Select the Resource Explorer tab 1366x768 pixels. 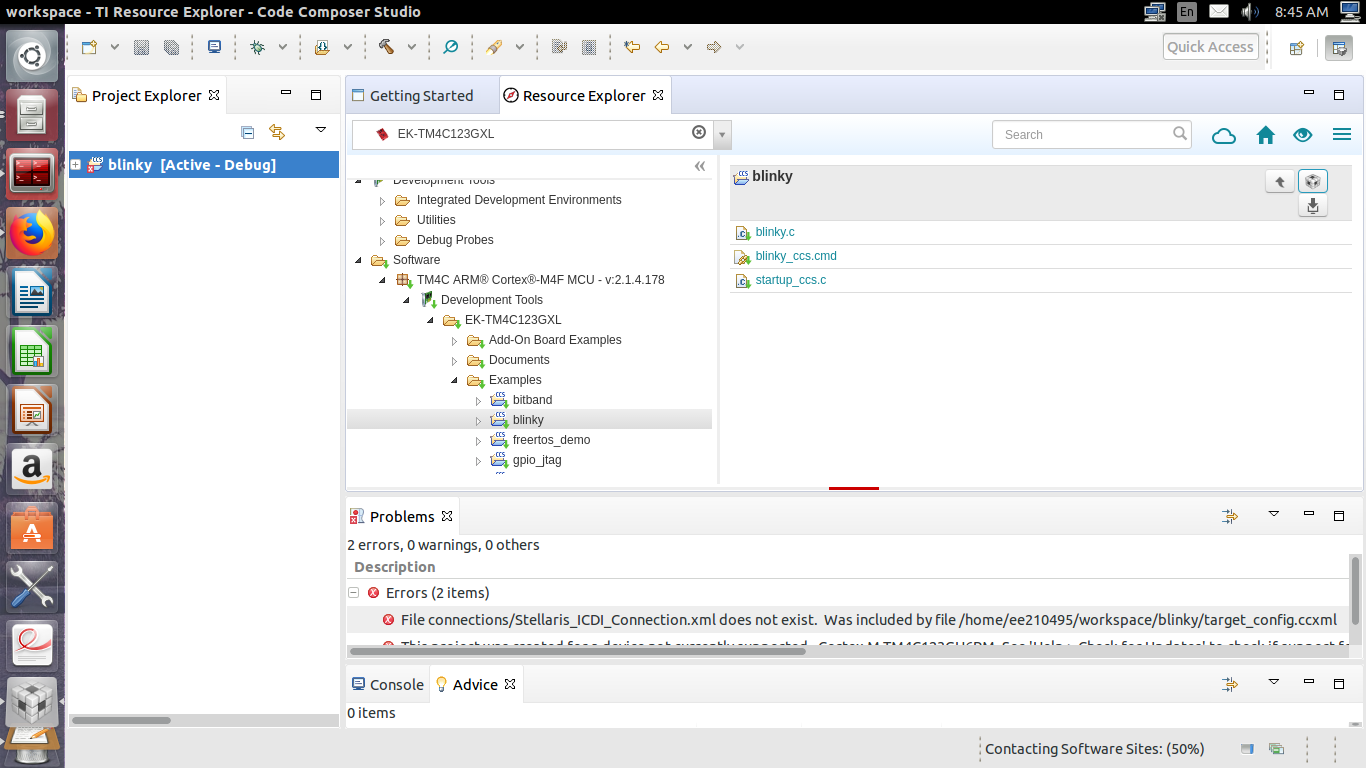click(584, 96)
